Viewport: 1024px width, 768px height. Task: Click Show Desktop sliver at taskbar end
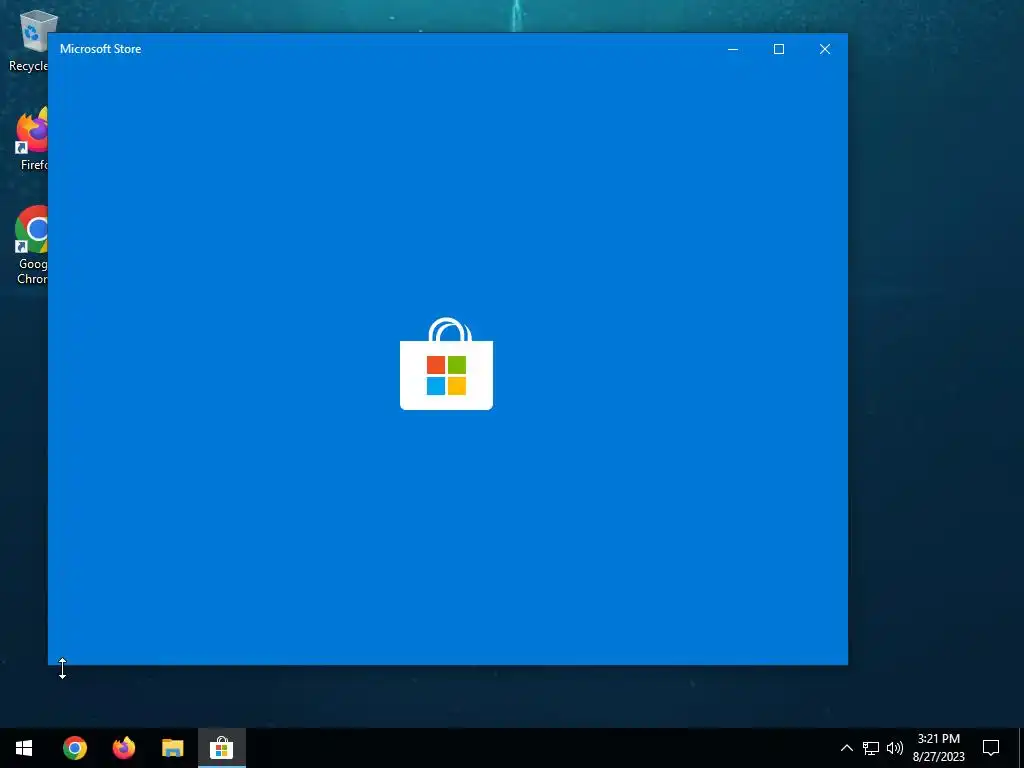[1021, 748]
